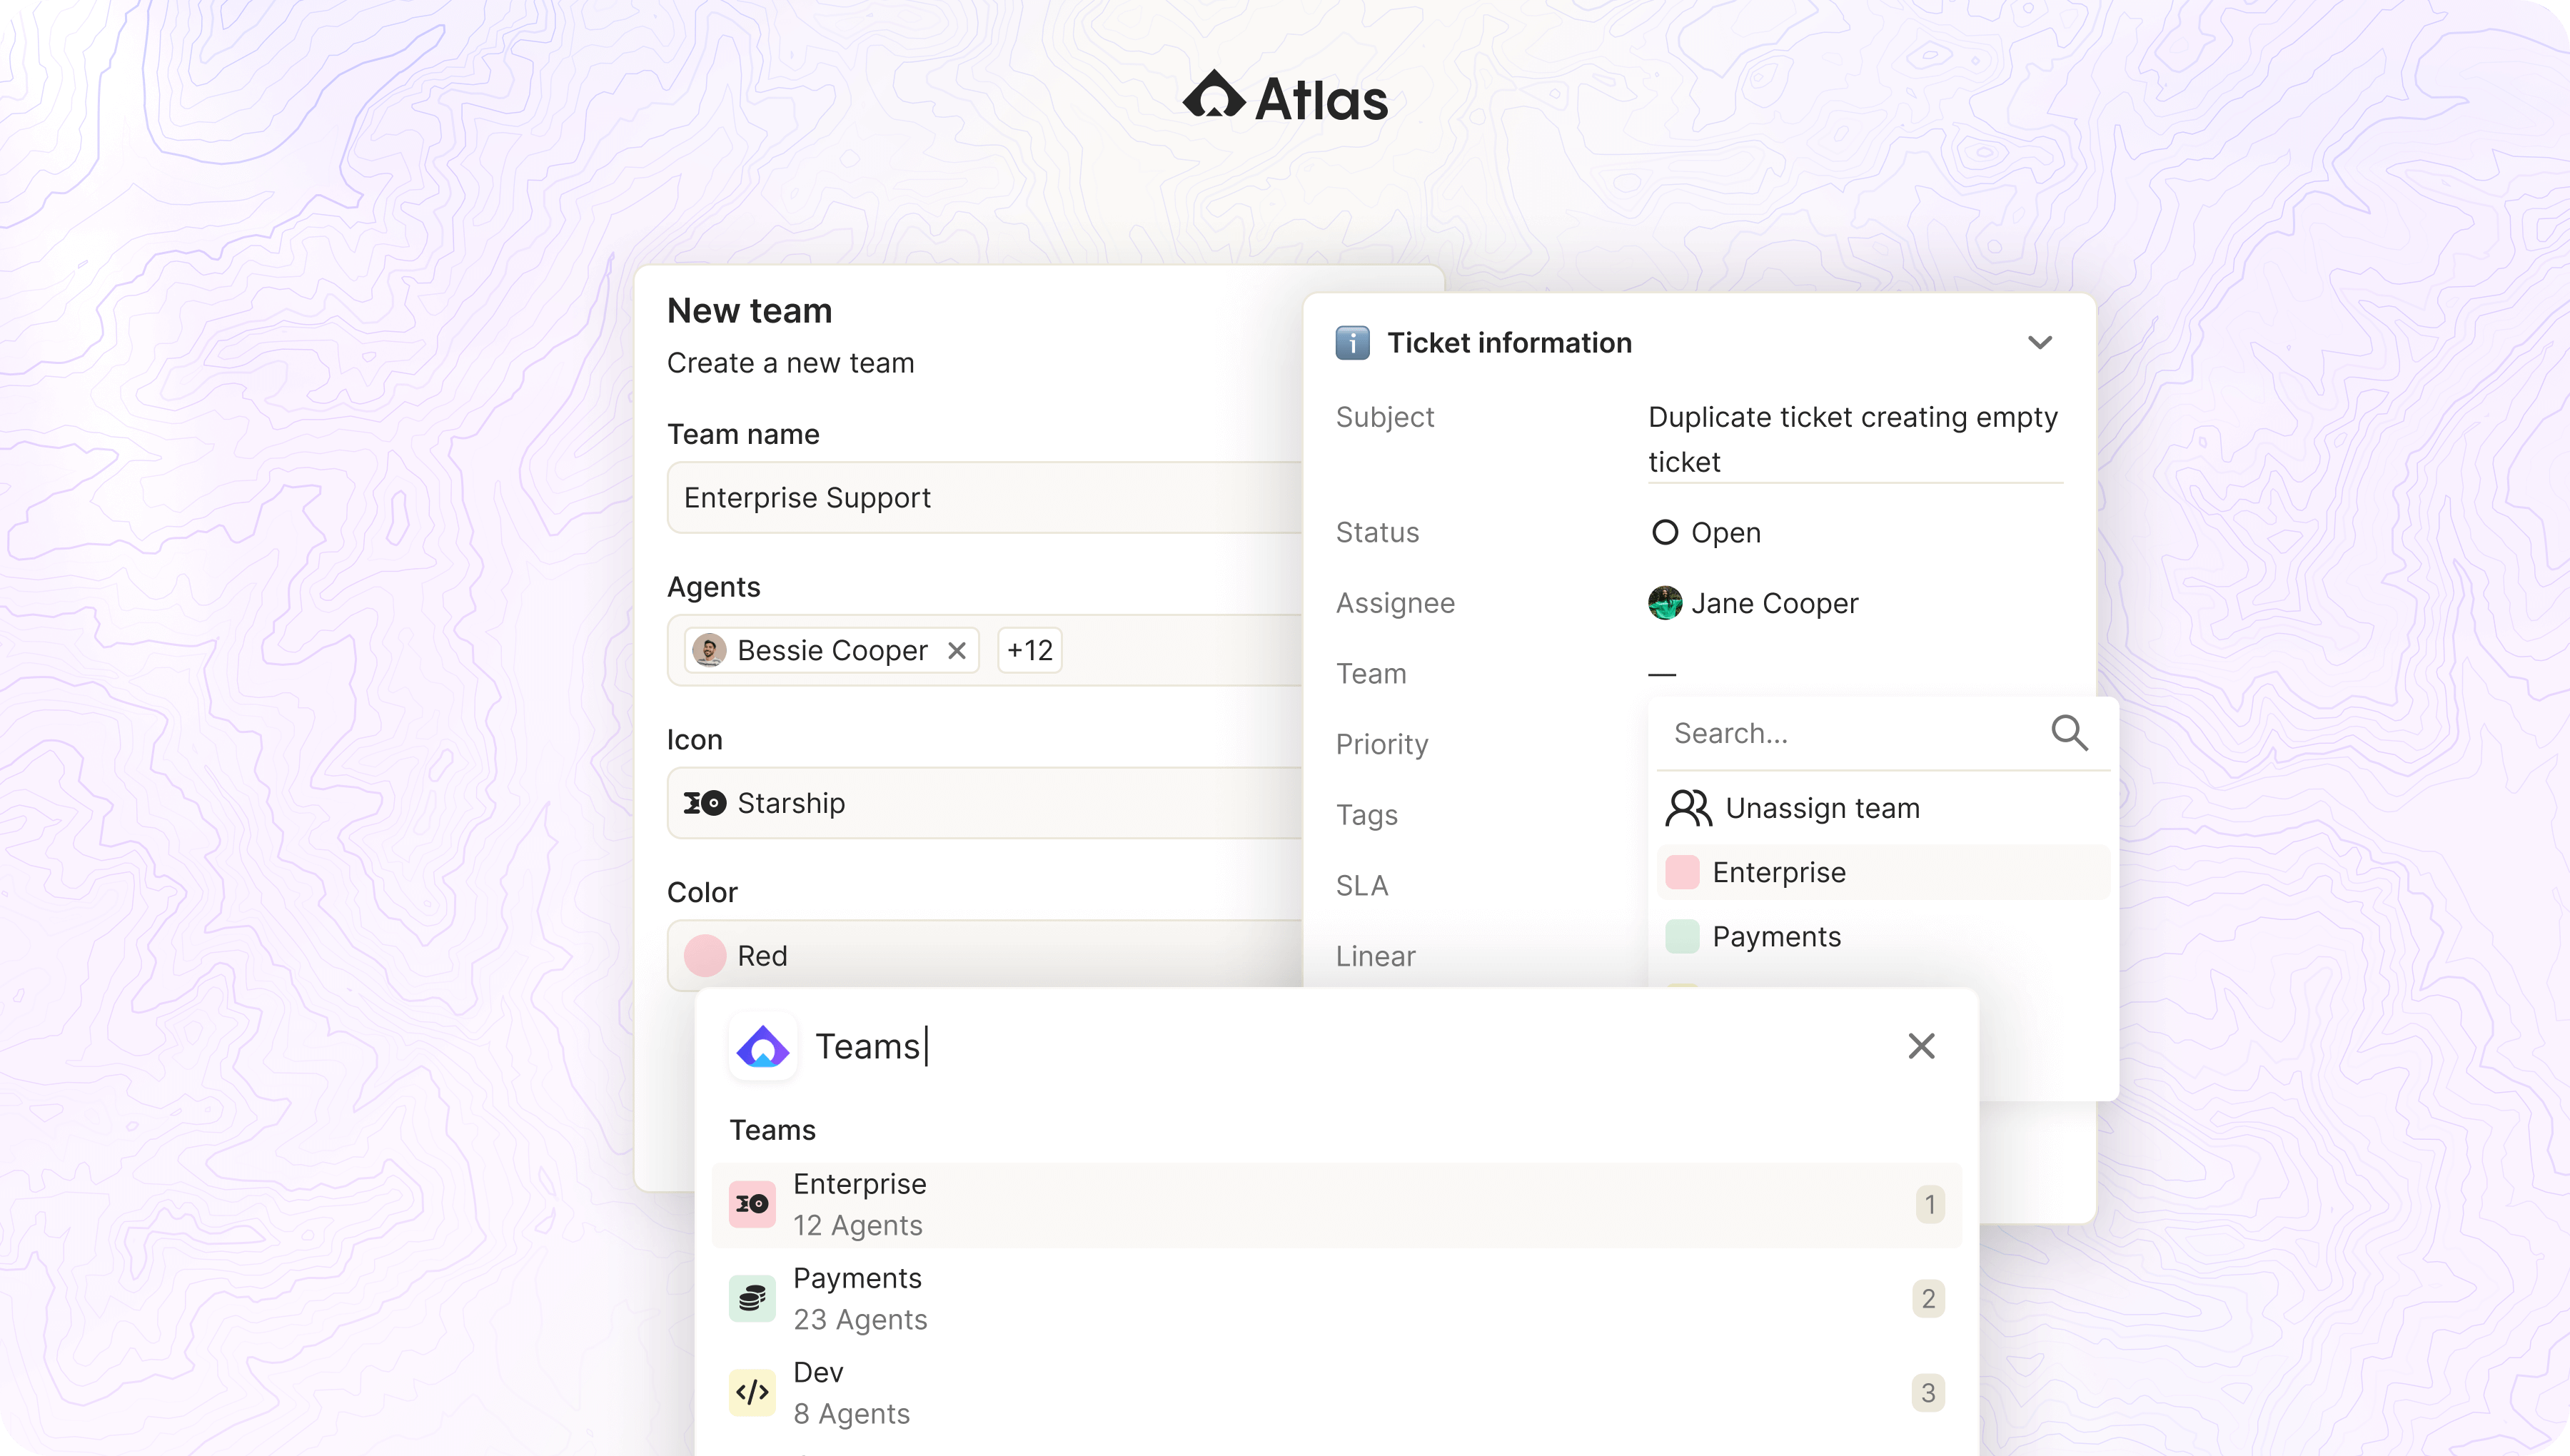Edit the ticket Subject text
The height and width of the screenshot is (1456, 2570).
pyautogui.click(x=1855, y=439)
